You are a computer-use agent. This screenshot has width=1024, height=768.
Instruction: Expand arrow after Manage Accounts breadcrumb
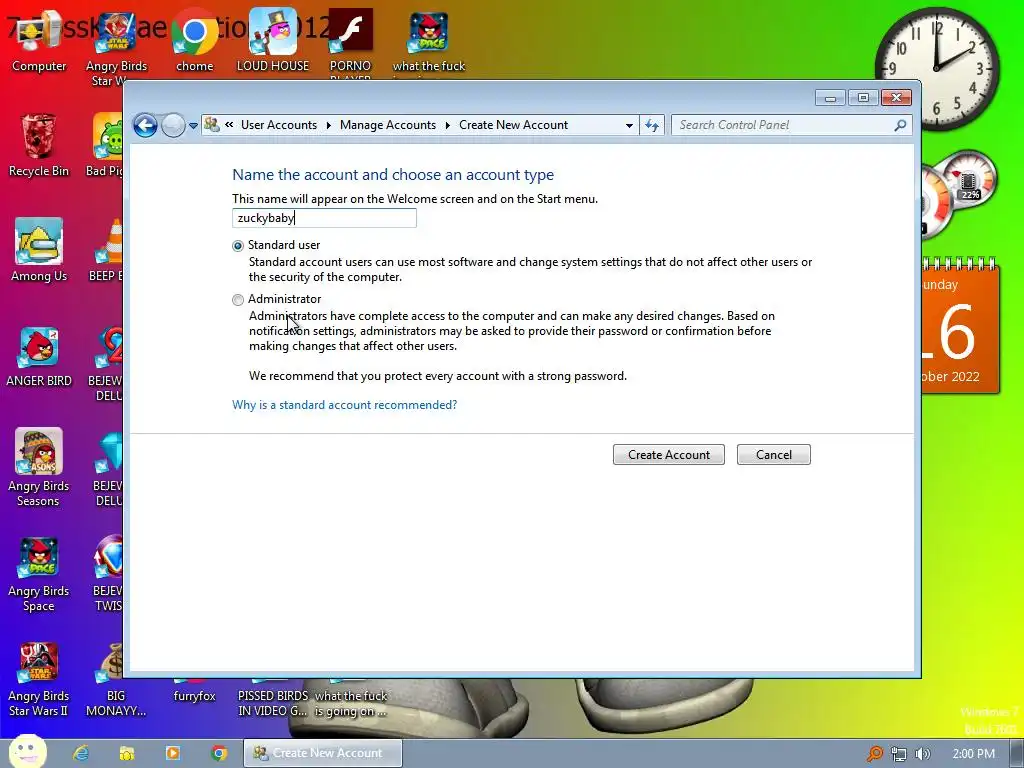pyautogui.click(x=448, y=125)
